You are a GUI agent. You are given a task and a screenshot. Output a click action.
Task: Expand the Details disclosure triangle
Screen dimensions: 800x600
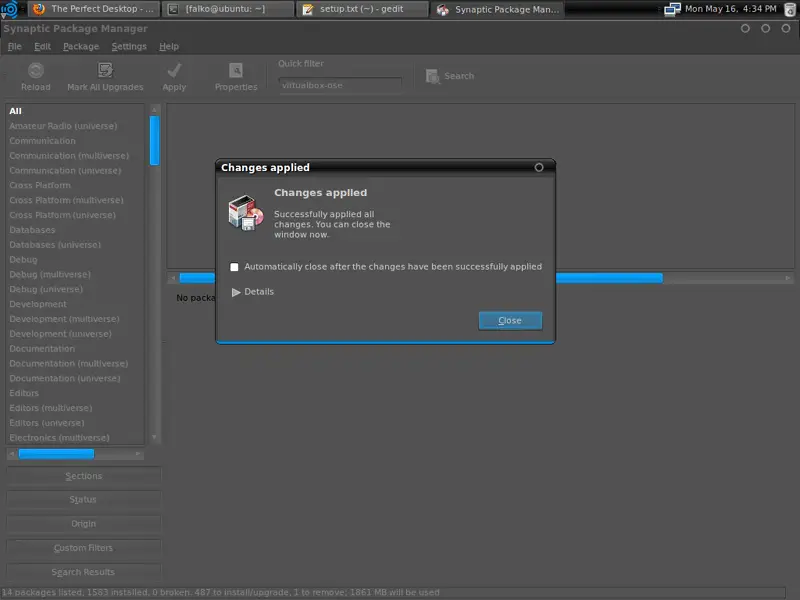[237, 292]
